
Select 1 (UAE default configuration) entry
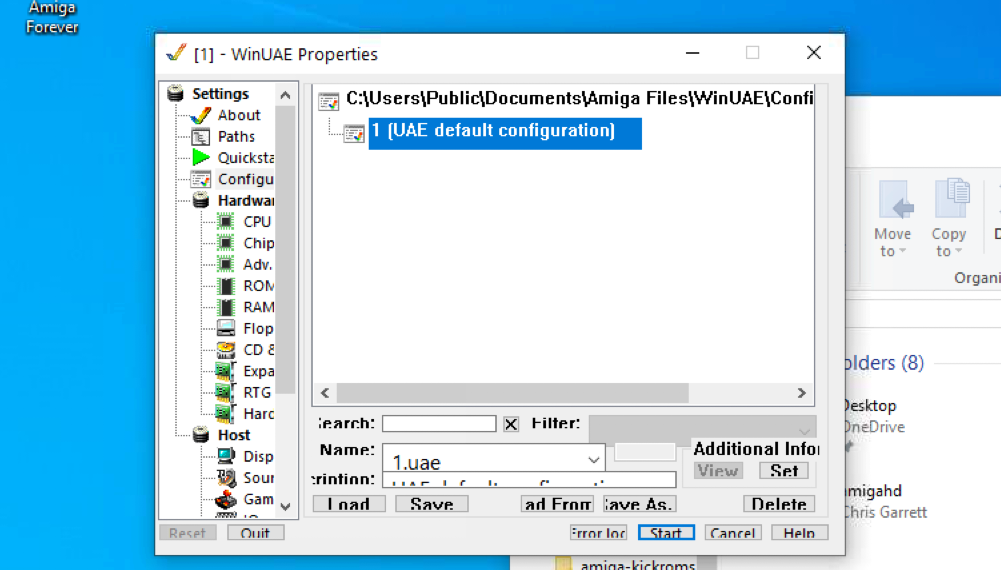tap(505, 133)
